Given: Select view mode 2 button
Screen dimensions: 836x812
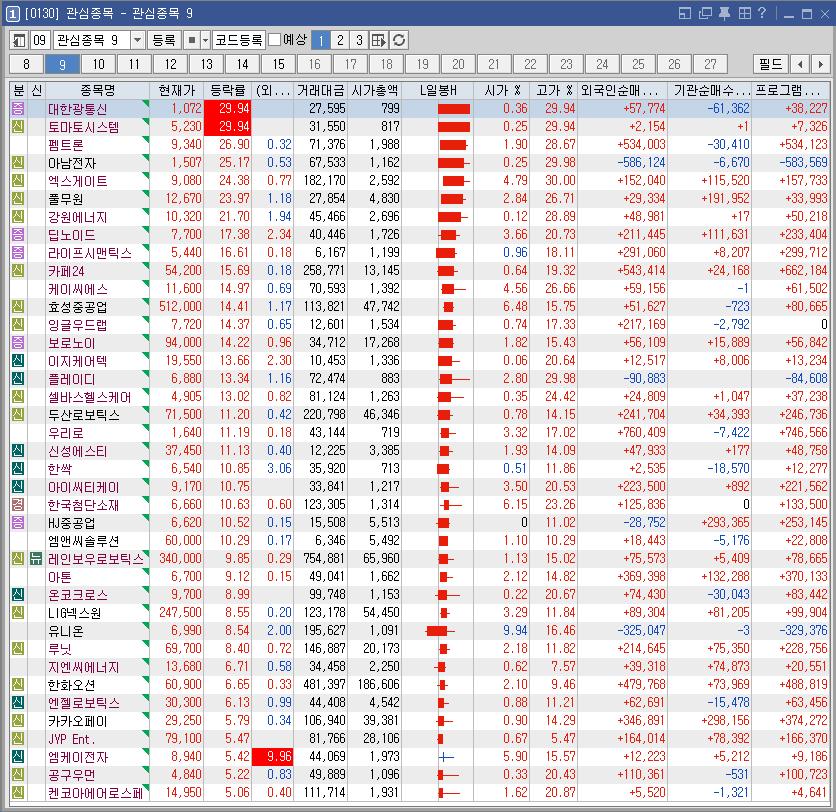Looking at the screenshot, I should (340, 40).
